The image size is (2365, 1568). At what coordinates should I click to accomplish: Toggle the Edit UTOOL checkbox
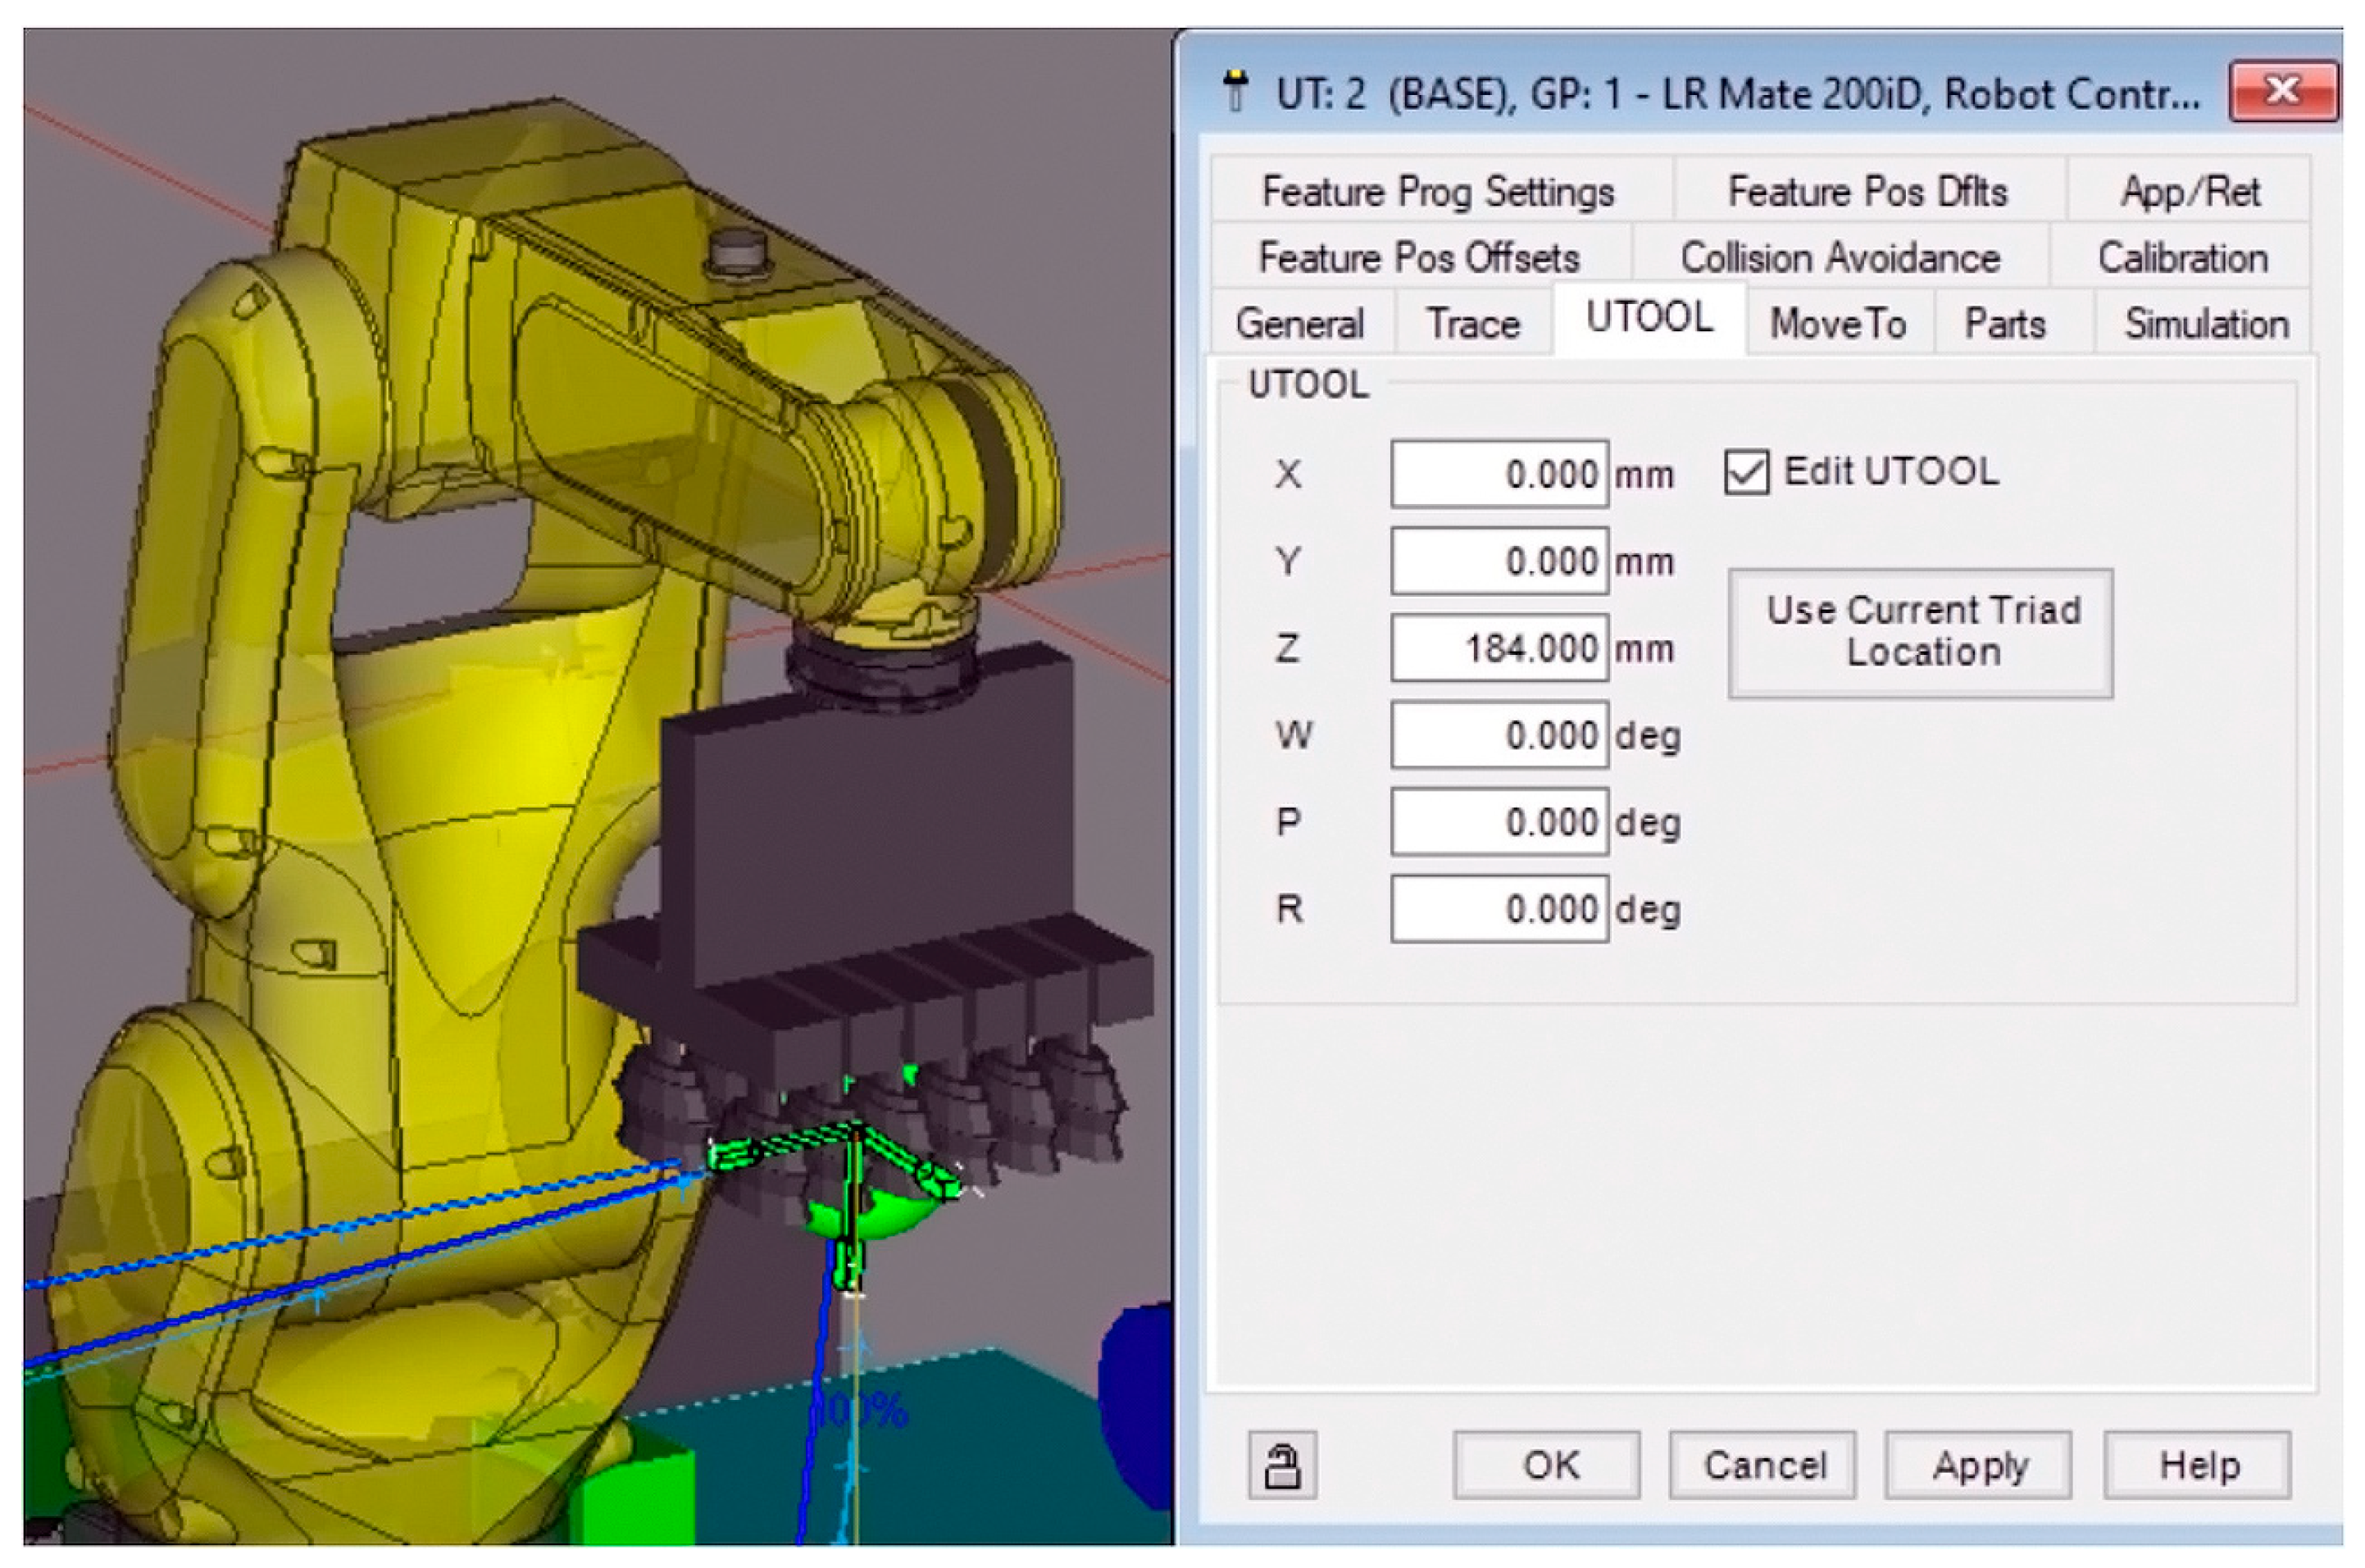point(1746,472)
